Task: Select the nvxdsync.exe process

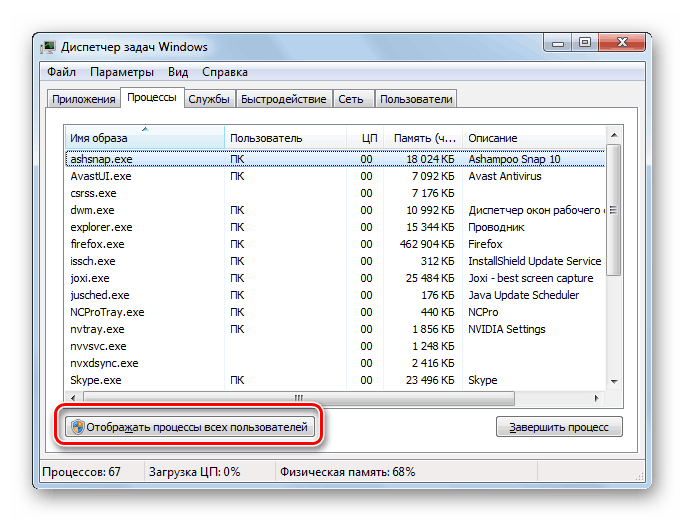Action: click(x=335, y=363)
